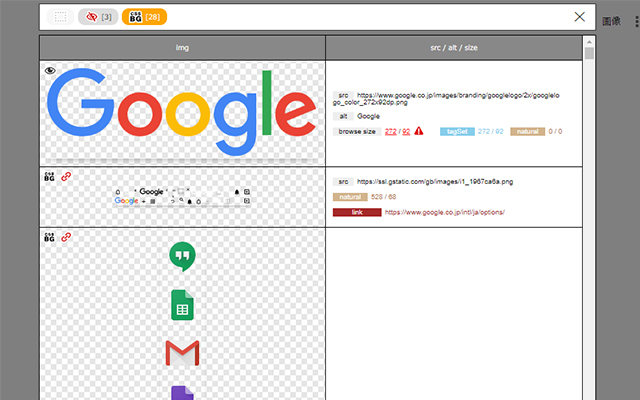
Task: Click the dark red link label
Action: pos(357,212)
